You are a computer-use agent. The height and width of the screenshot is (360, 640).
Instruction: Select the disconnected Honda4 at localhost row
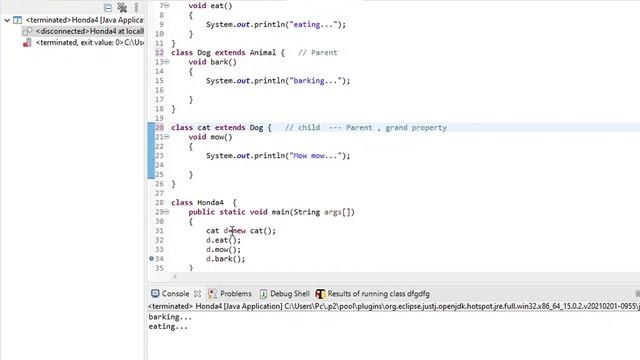click(x=83, y=31)
